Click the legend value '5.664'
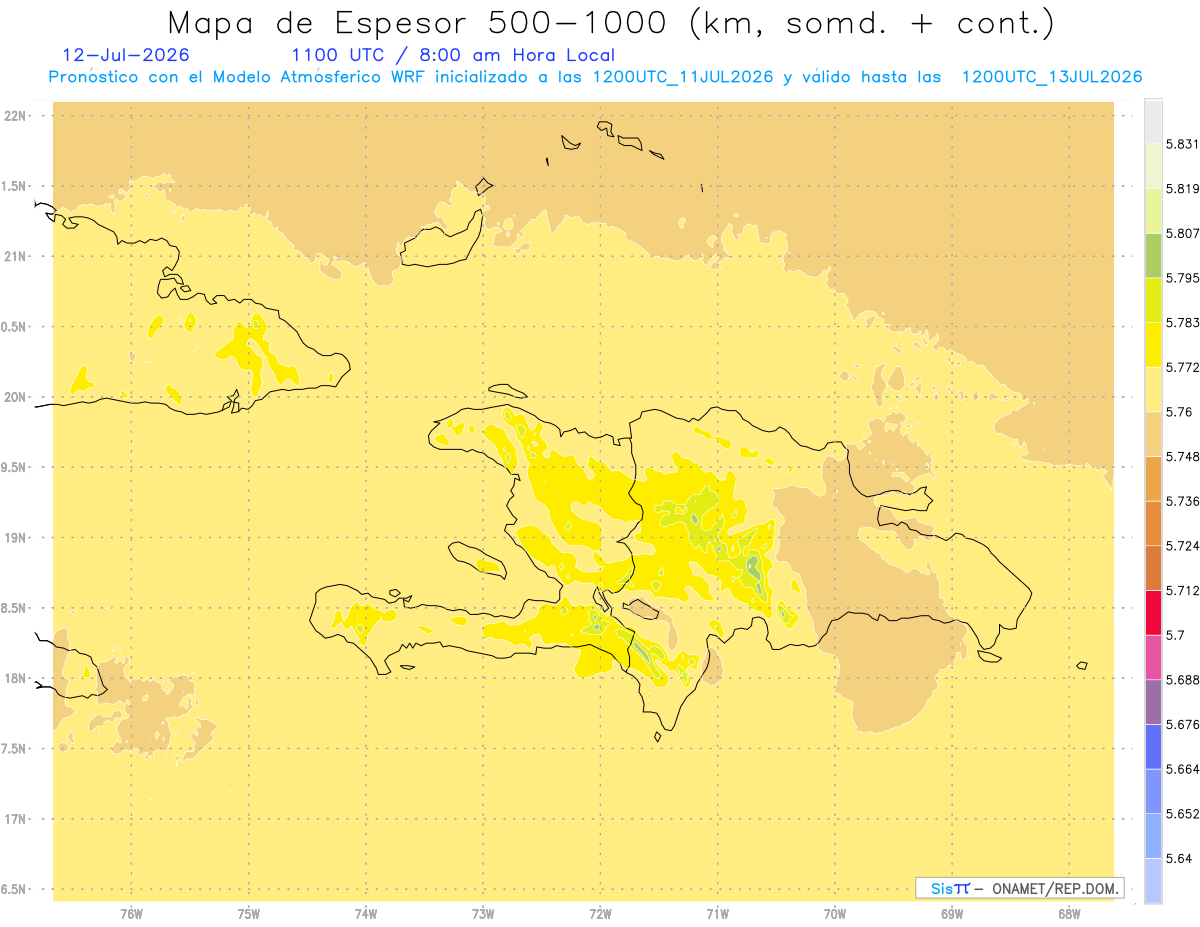This screenshot has width=1200, height=927. pos(1183,769)
